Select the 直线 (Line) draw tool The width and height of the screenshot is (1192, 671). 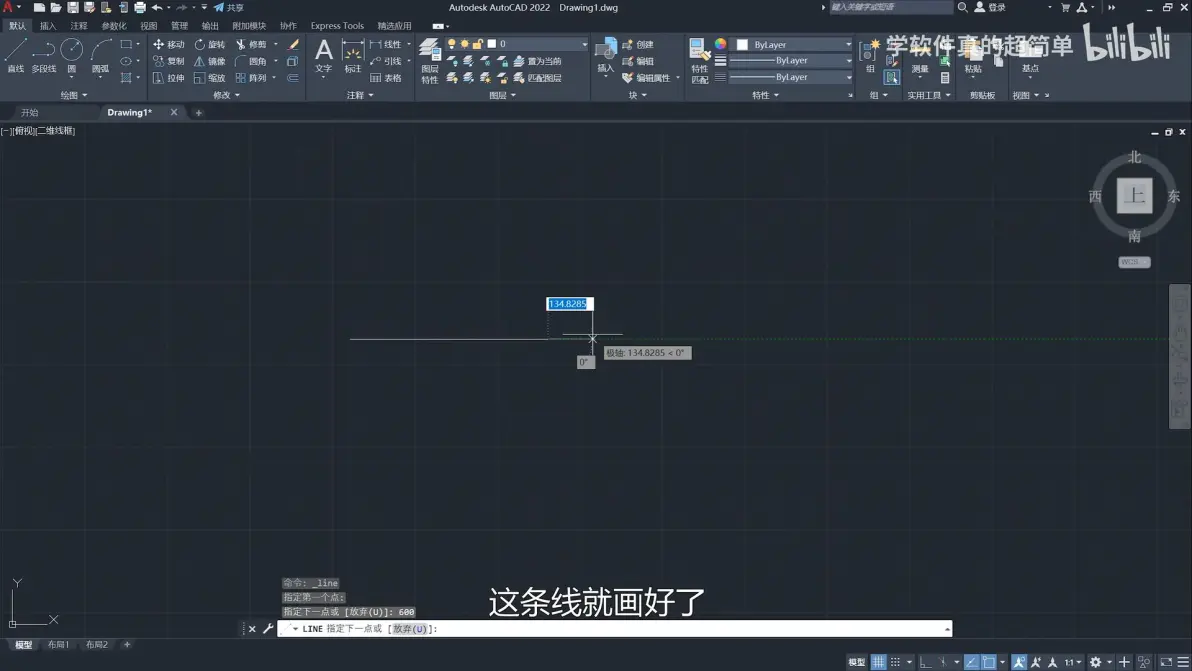(x=16, y=55)
